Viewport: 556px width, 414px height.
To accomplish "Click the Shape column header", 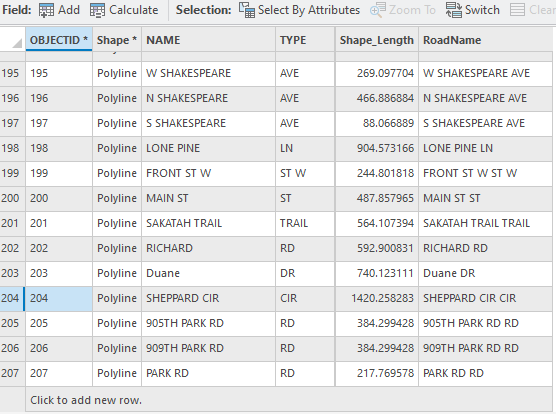I will [117, 39].
